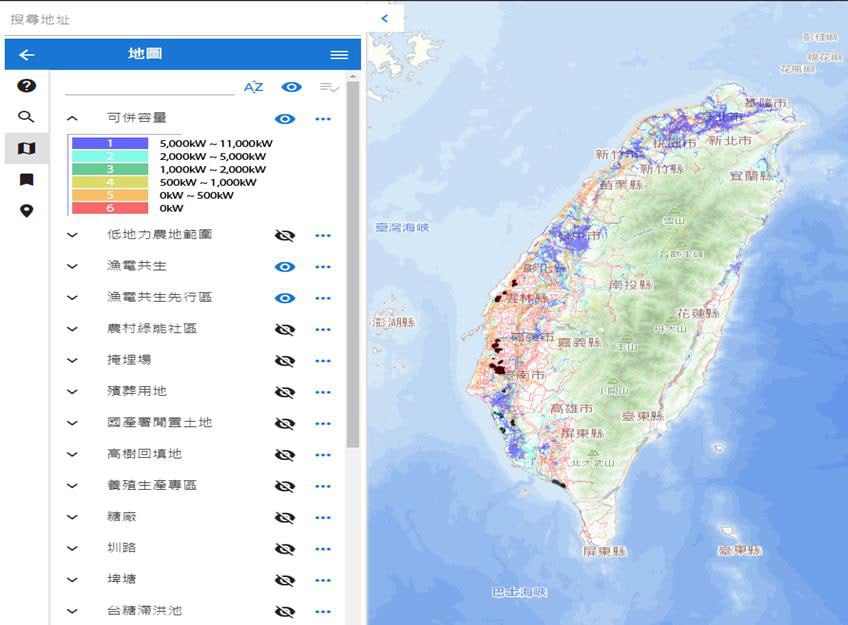848x625 pixels.
Task: Click the location pin icon in sidebar
Action: tap(27, 210)
